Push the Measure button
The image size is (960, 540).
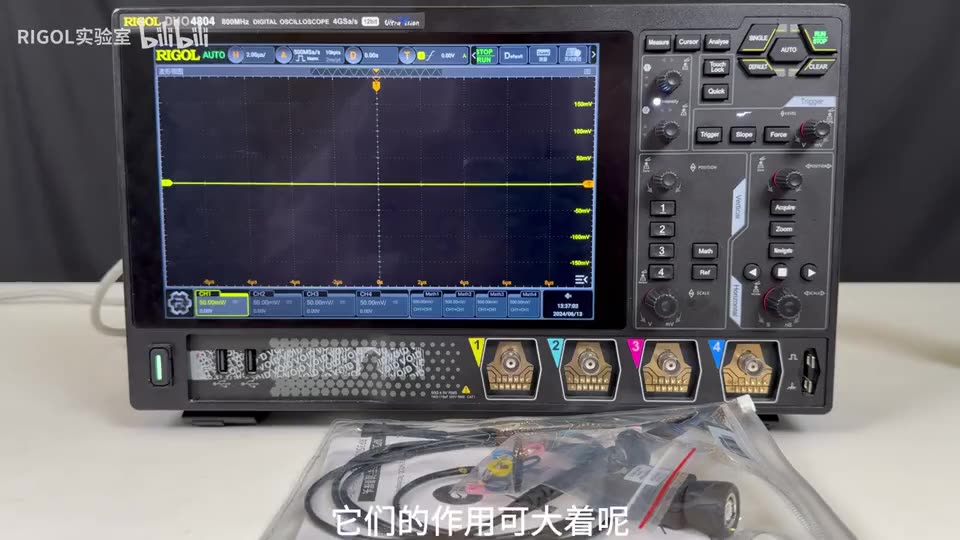[658, 43]
